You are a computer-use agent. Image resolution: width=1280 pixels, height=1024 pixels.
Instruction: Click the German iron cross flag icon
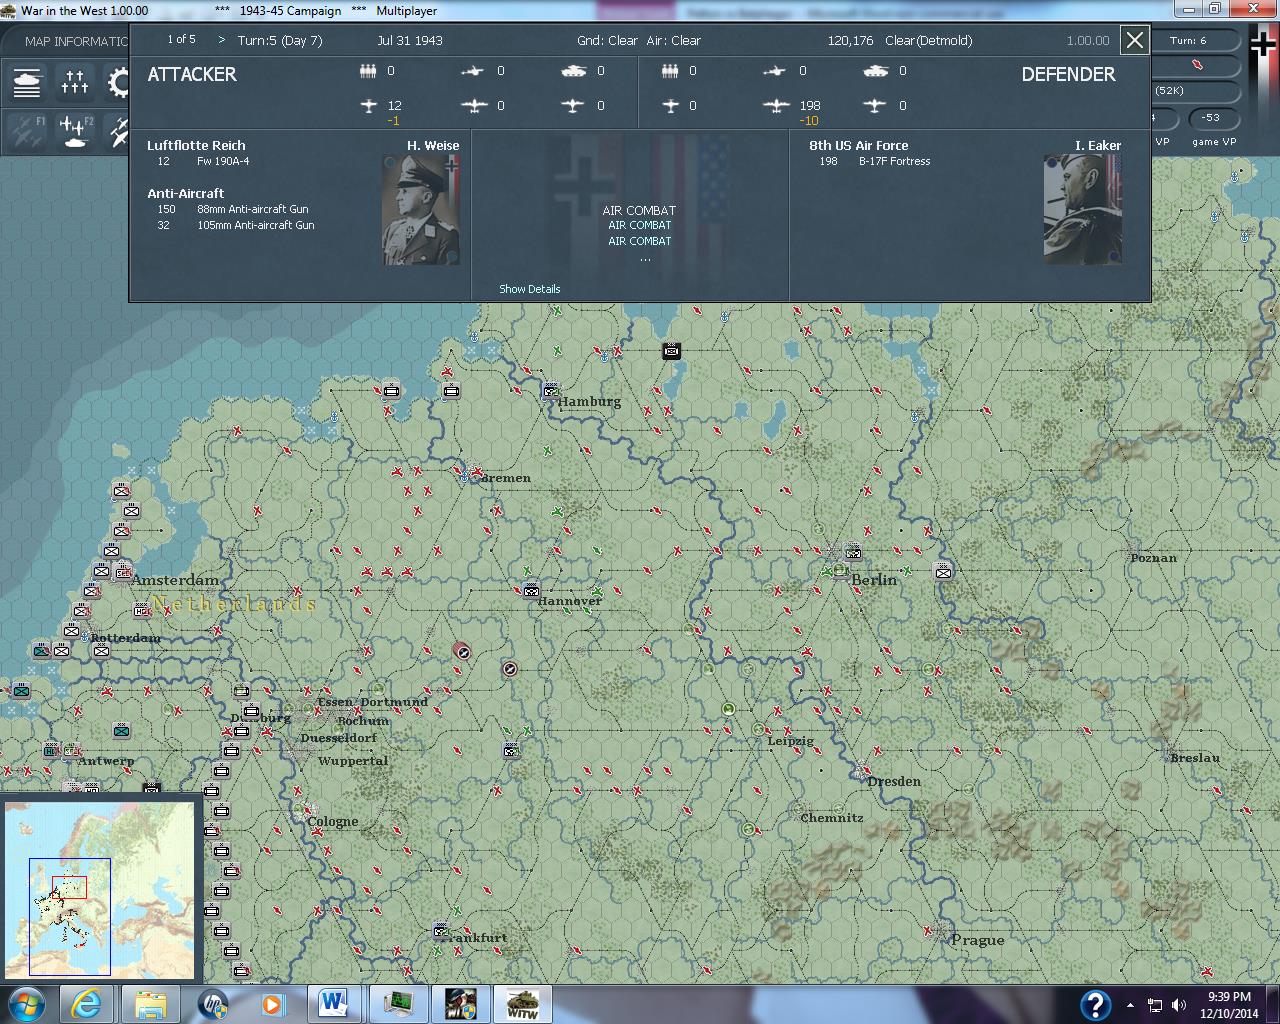pyautogui.click(x=1263, y=45)
